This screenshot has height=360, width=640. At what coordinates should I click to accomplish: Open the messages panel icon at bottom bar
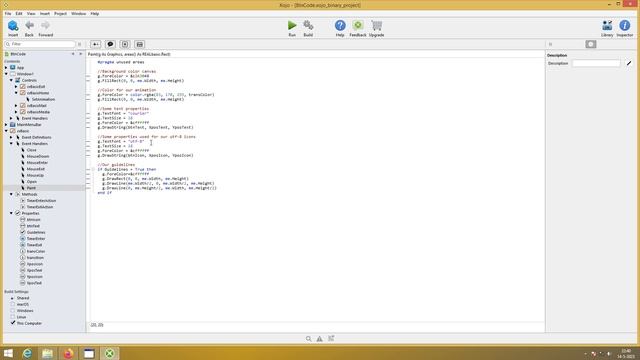331,338
